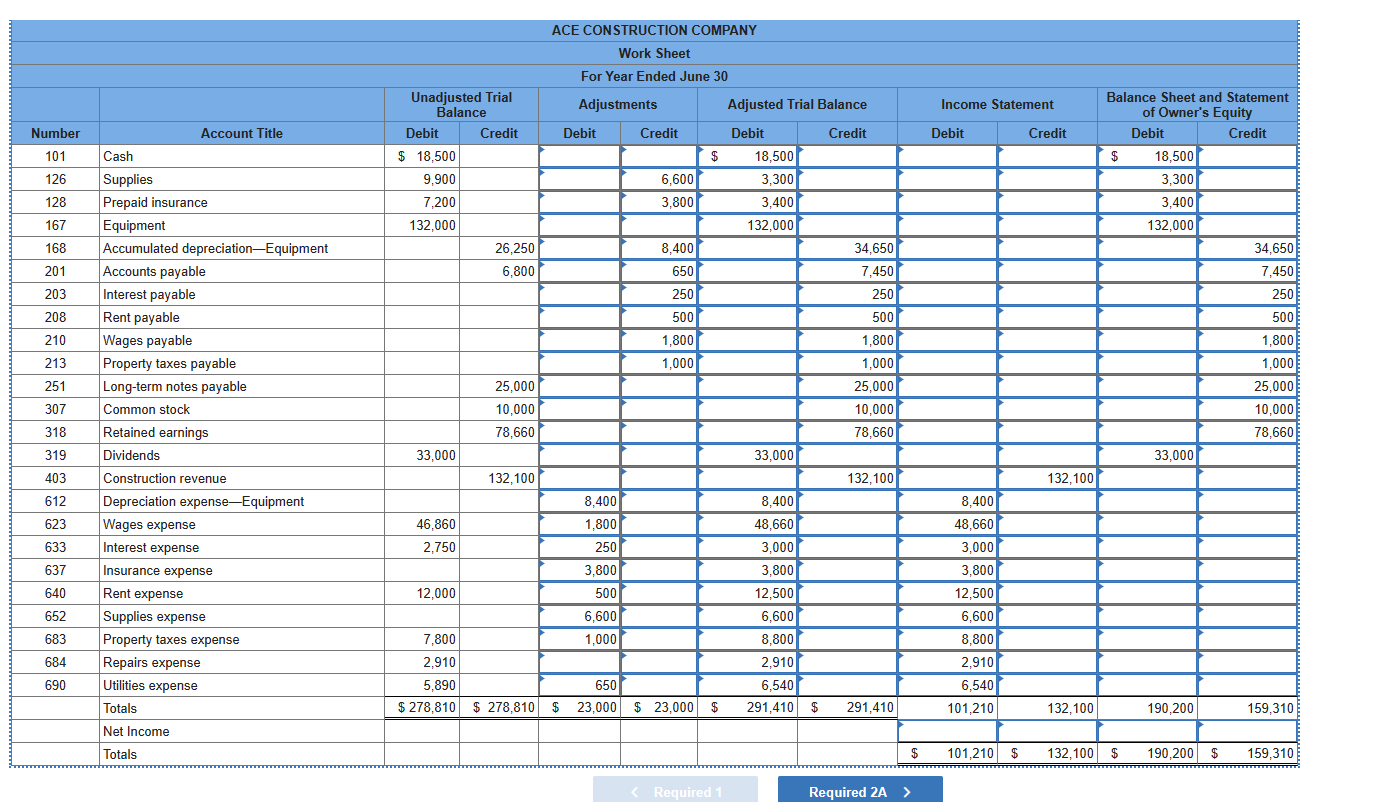Edit Dividends balance sheet debit 33,000
The image size is (1389, 802).
pyautogui.click(x=1147, y=455)
